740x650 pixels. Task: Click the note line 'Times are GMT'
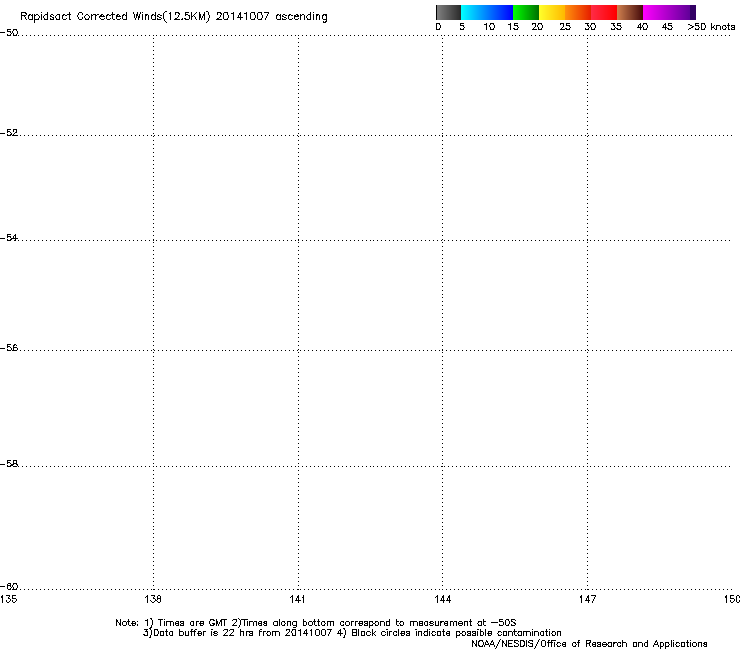coord(192,623)
